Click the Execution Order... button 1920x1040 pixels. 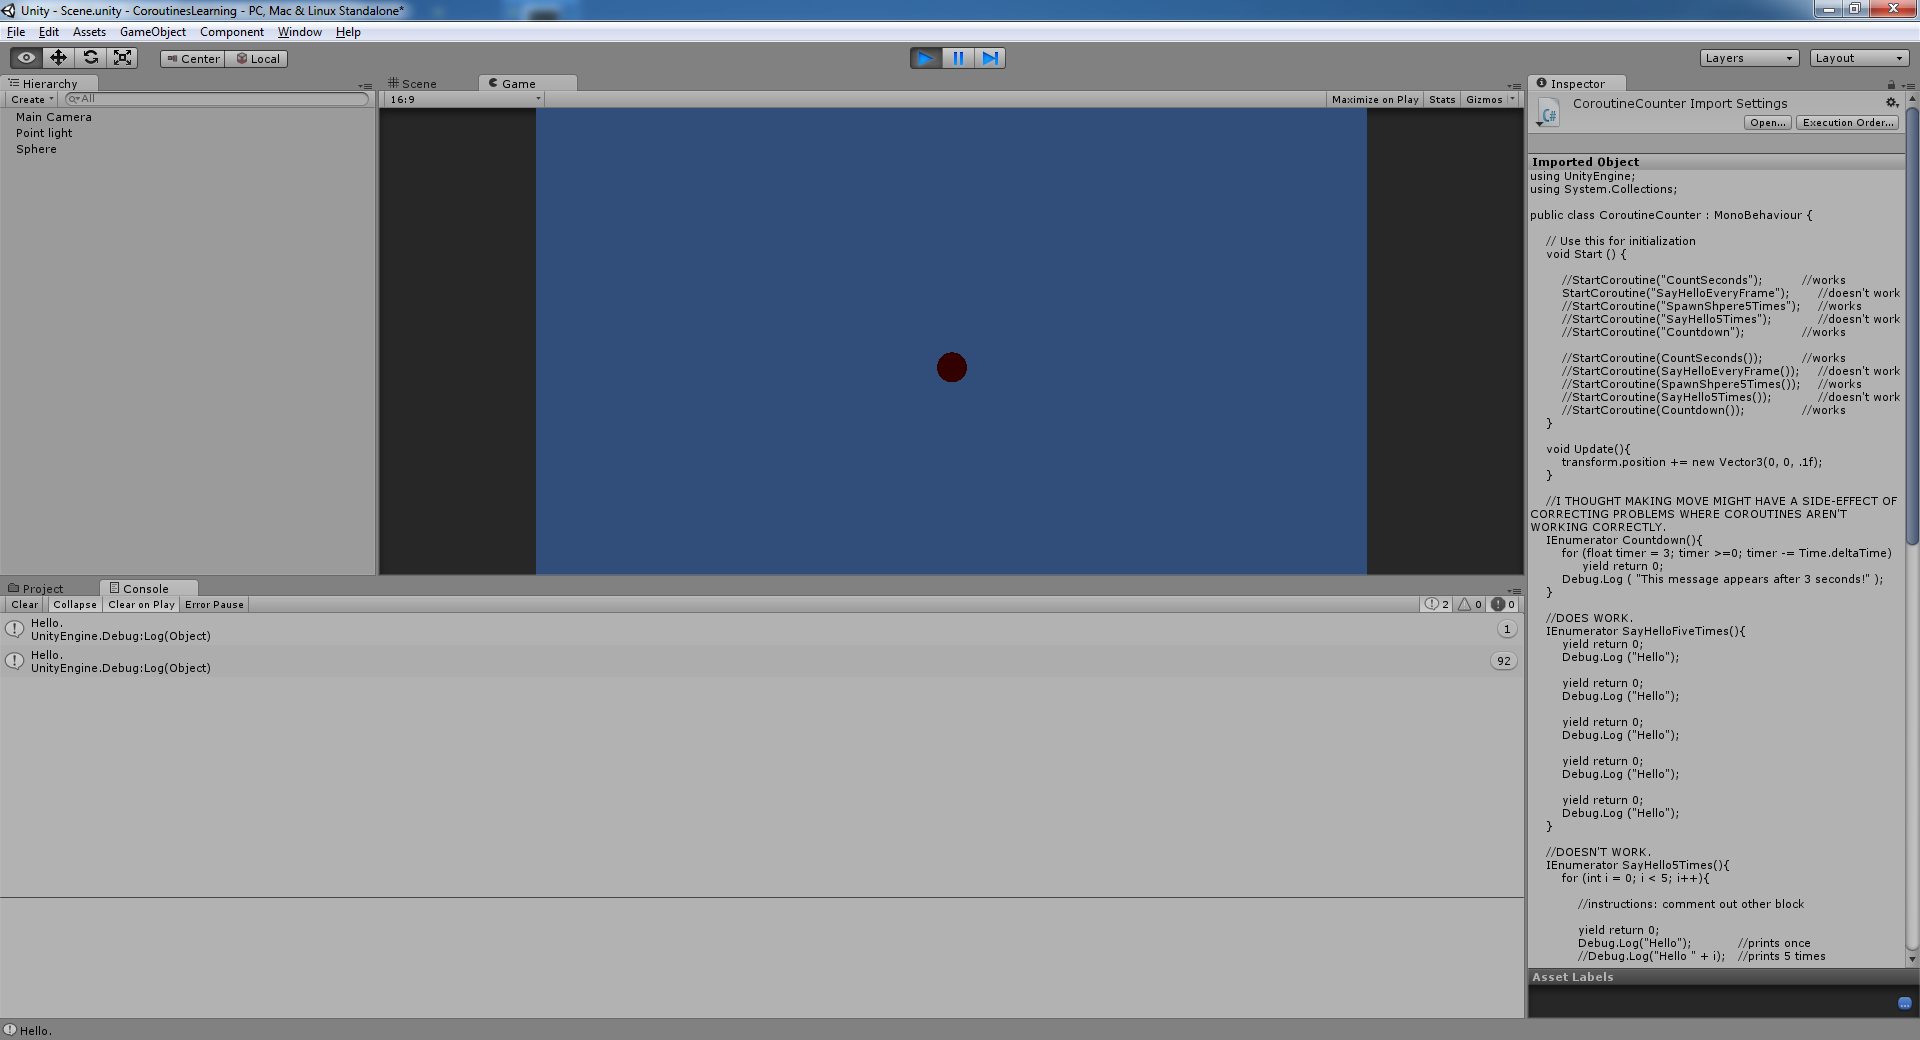(x=1848, y=123)
